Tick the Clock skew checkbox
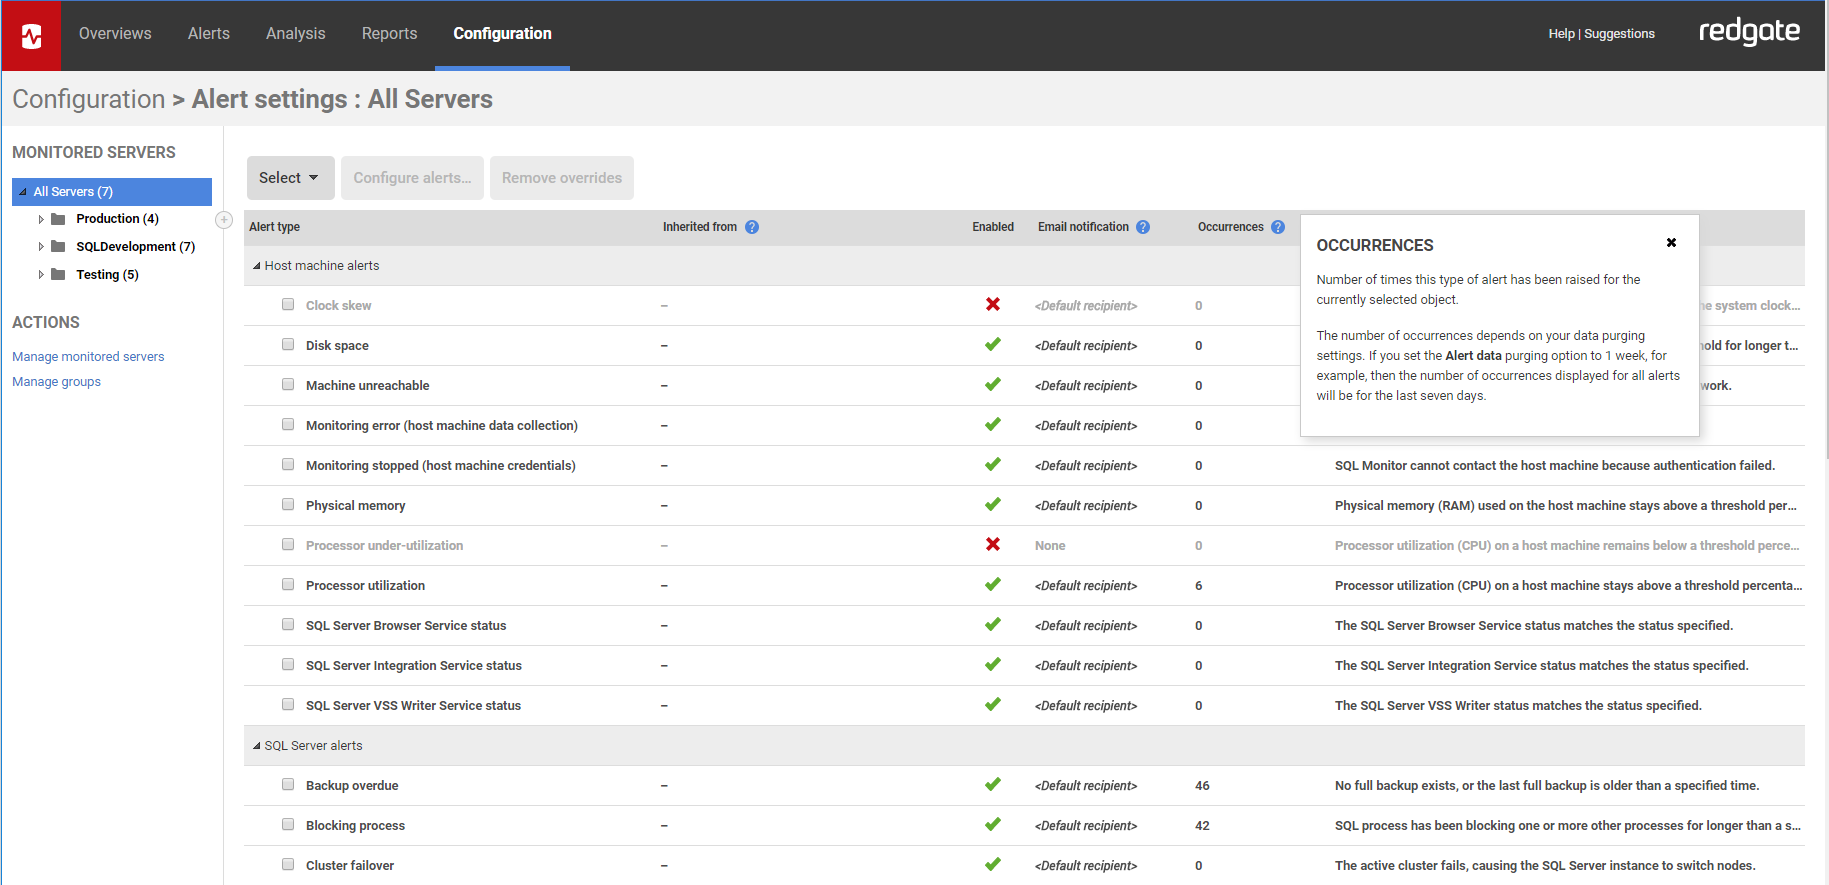 [288, 304]
